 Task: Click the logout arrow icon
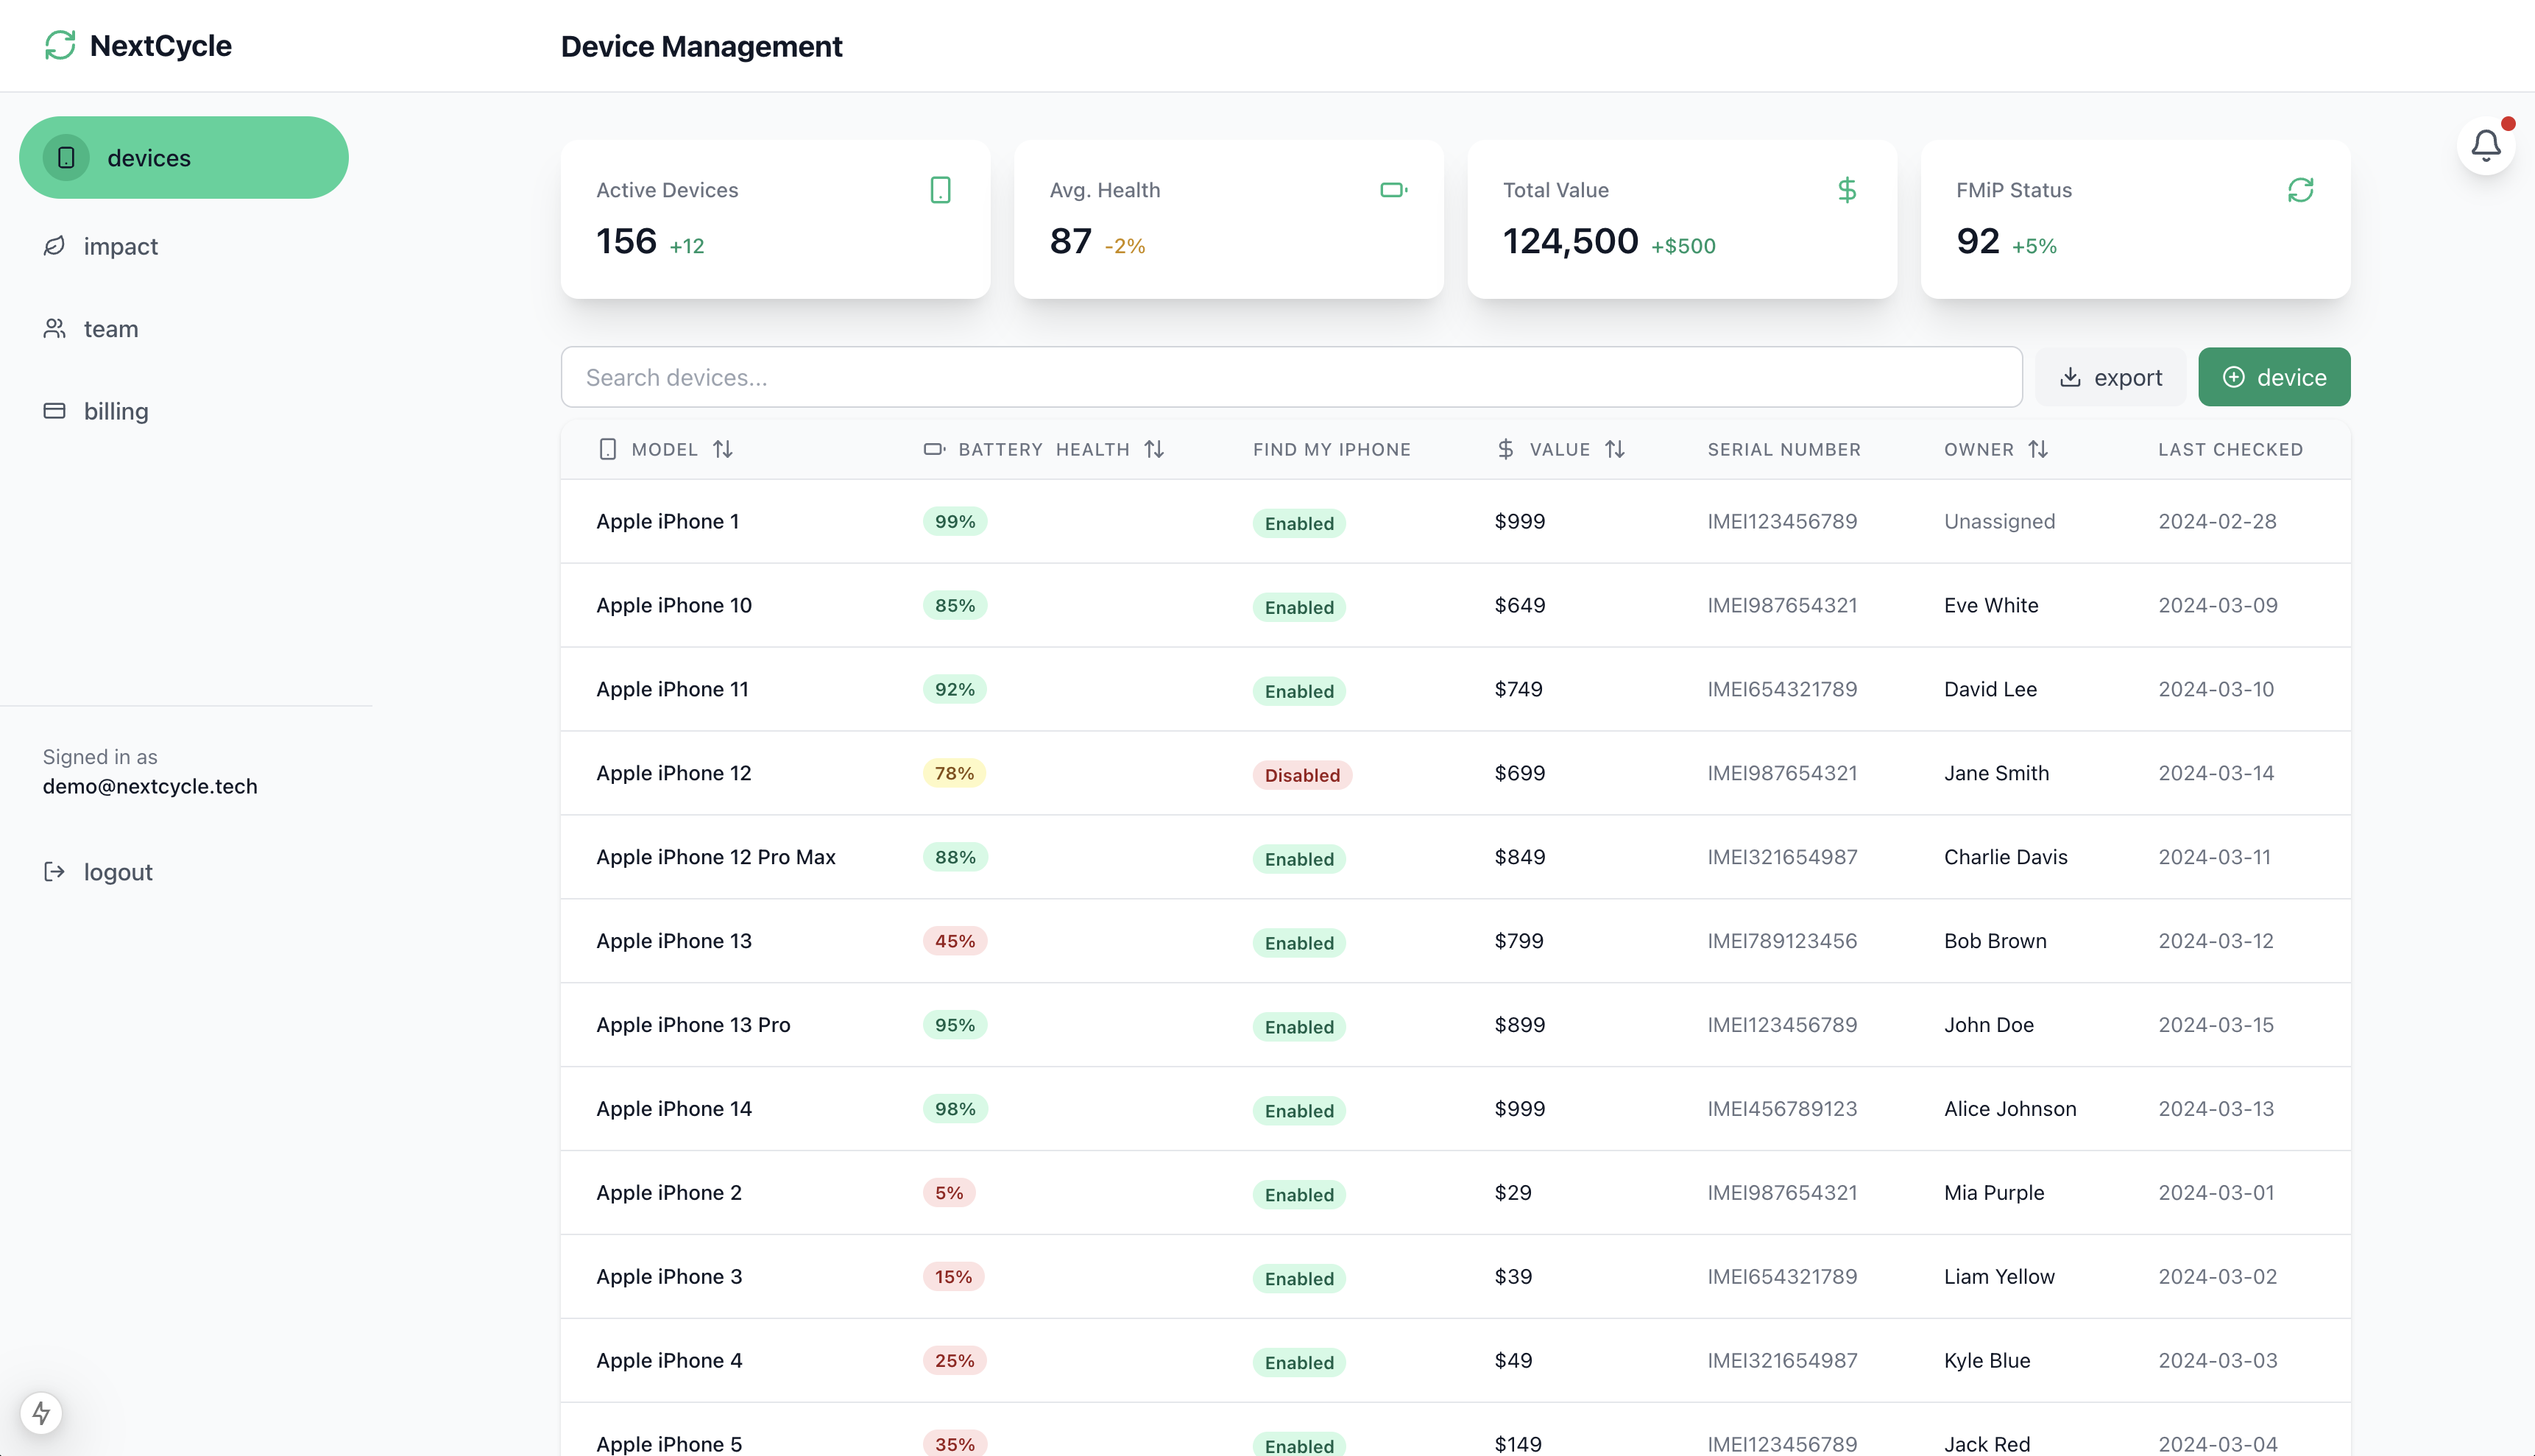click(54, 872)
